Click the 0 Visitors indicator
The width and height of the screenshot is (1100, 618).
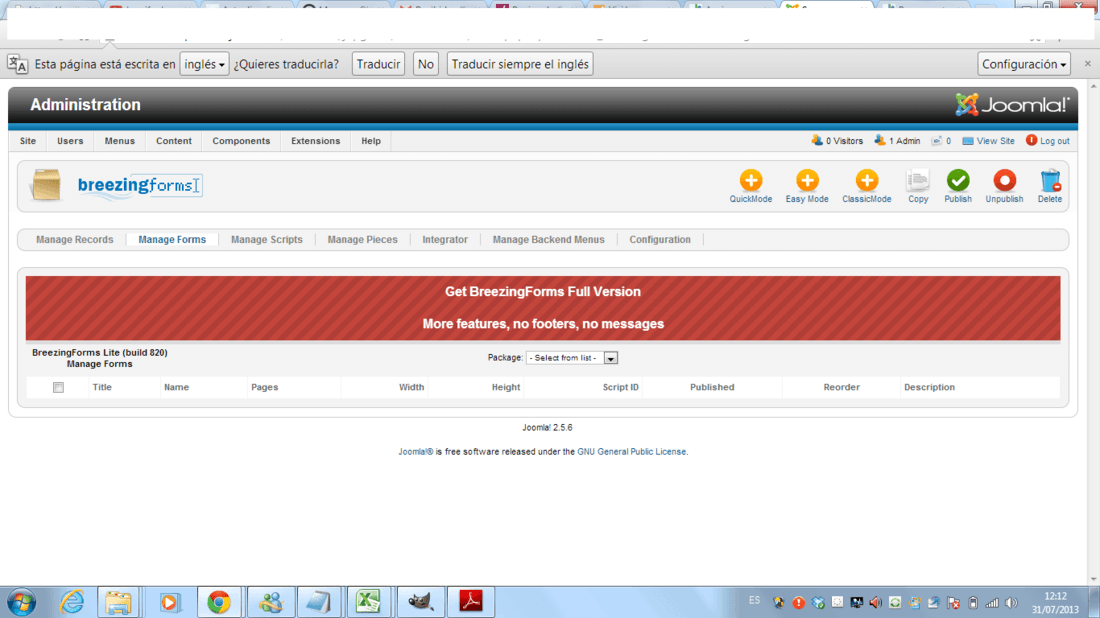pyautogui.click(x=837, y=141)
